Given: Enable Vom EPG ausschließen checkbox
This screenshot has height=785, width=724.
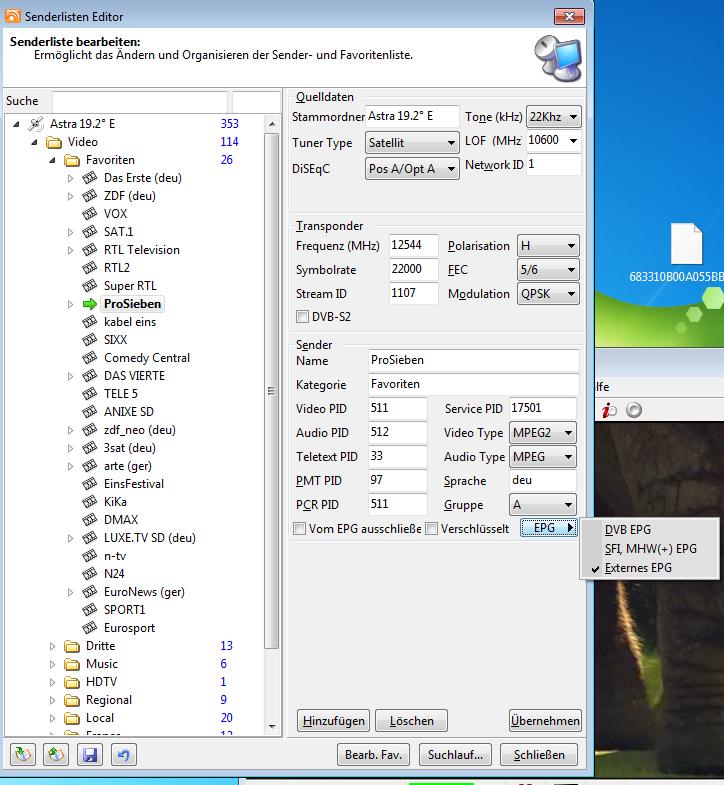Looking at the screenshot, I should click(x=299, y=529).
